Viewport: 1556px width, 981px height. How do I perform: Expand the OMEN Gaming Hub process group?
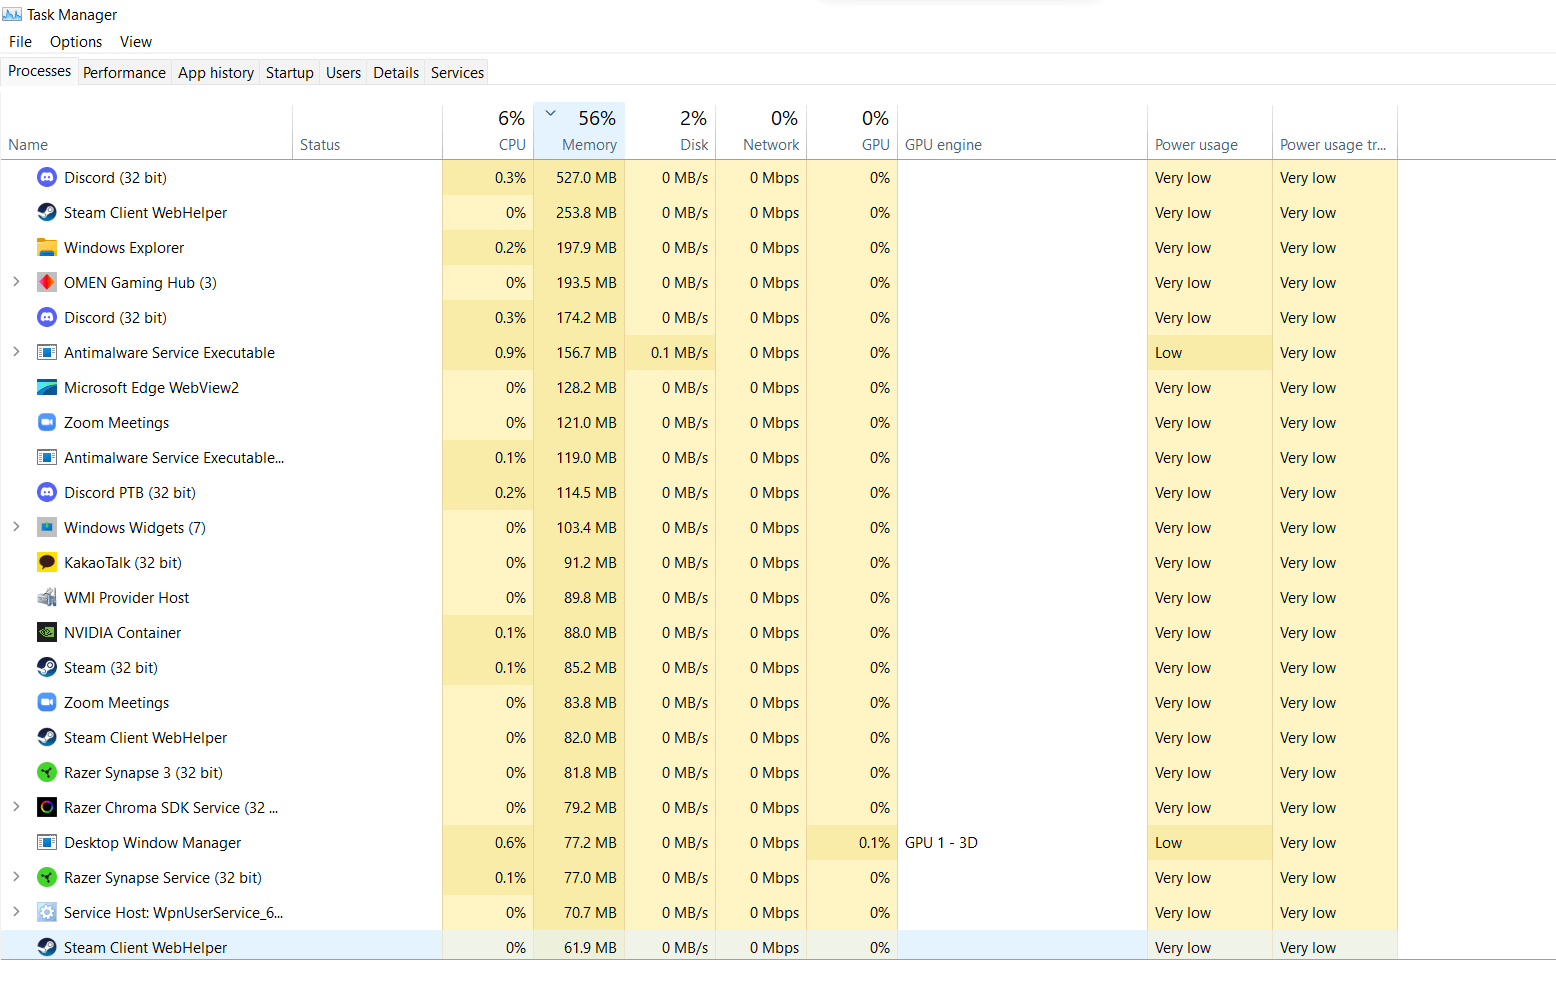click(16, 282)
